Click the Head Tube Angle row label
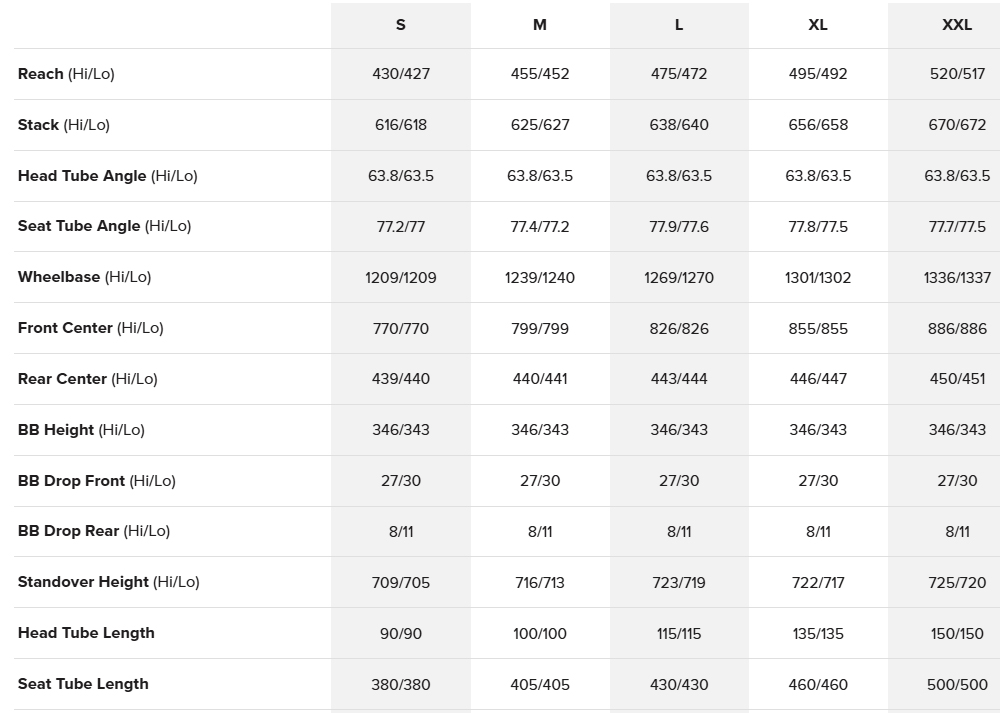The width and height of the screenshot is (1000, 713). [108, 176]
